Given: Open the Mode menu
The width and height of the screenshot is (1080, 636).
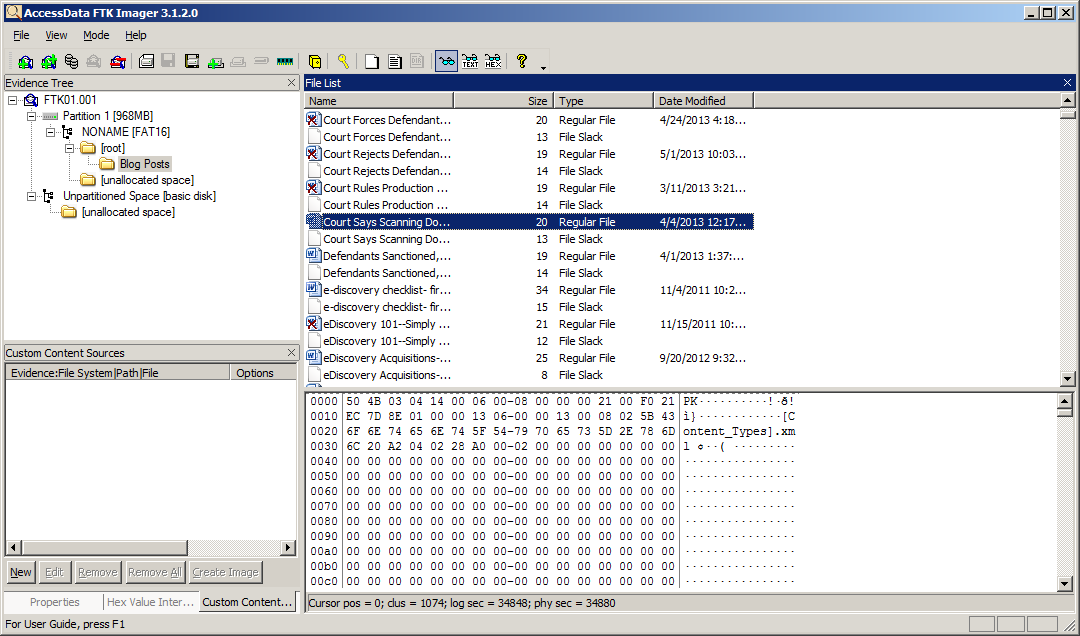Looking at the screenshot, I should 96,35.
